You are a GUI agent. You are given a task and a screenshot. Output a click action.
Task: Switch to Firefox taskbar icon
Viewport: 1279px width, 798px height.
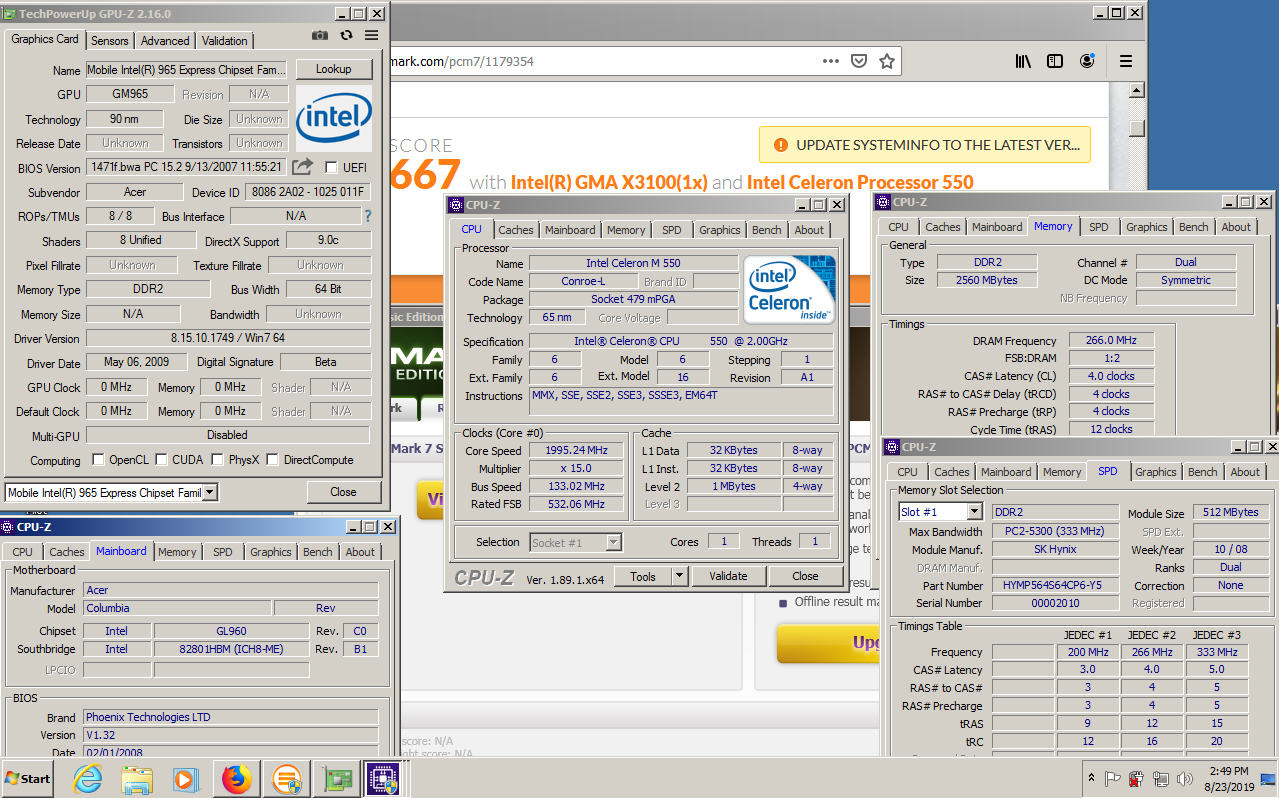coord(237,778)
